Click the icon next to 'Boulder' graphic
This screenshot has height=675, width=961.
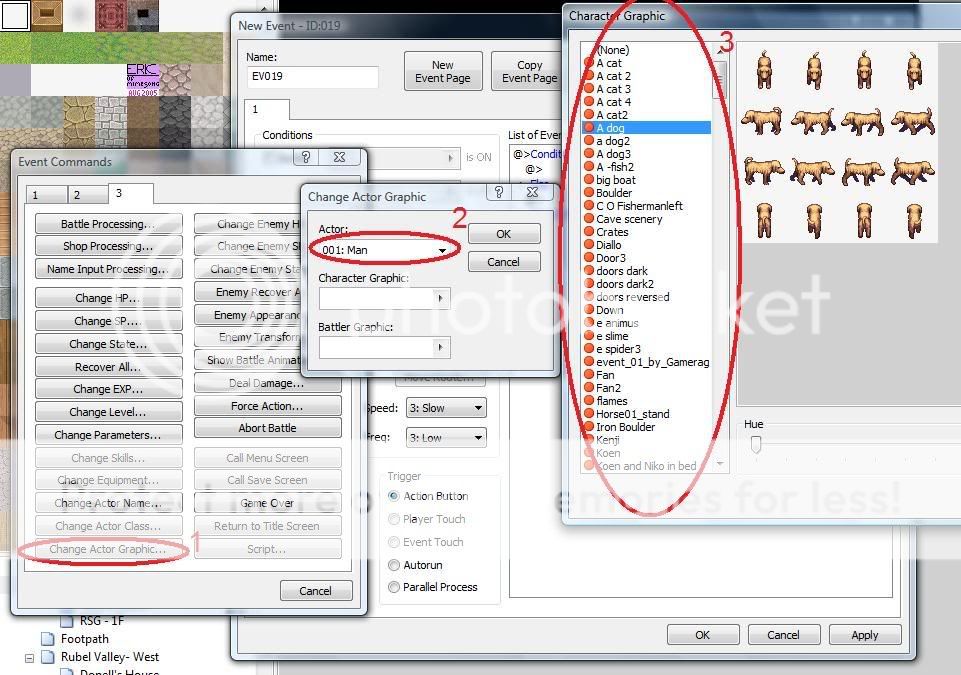tap(589, 193)
